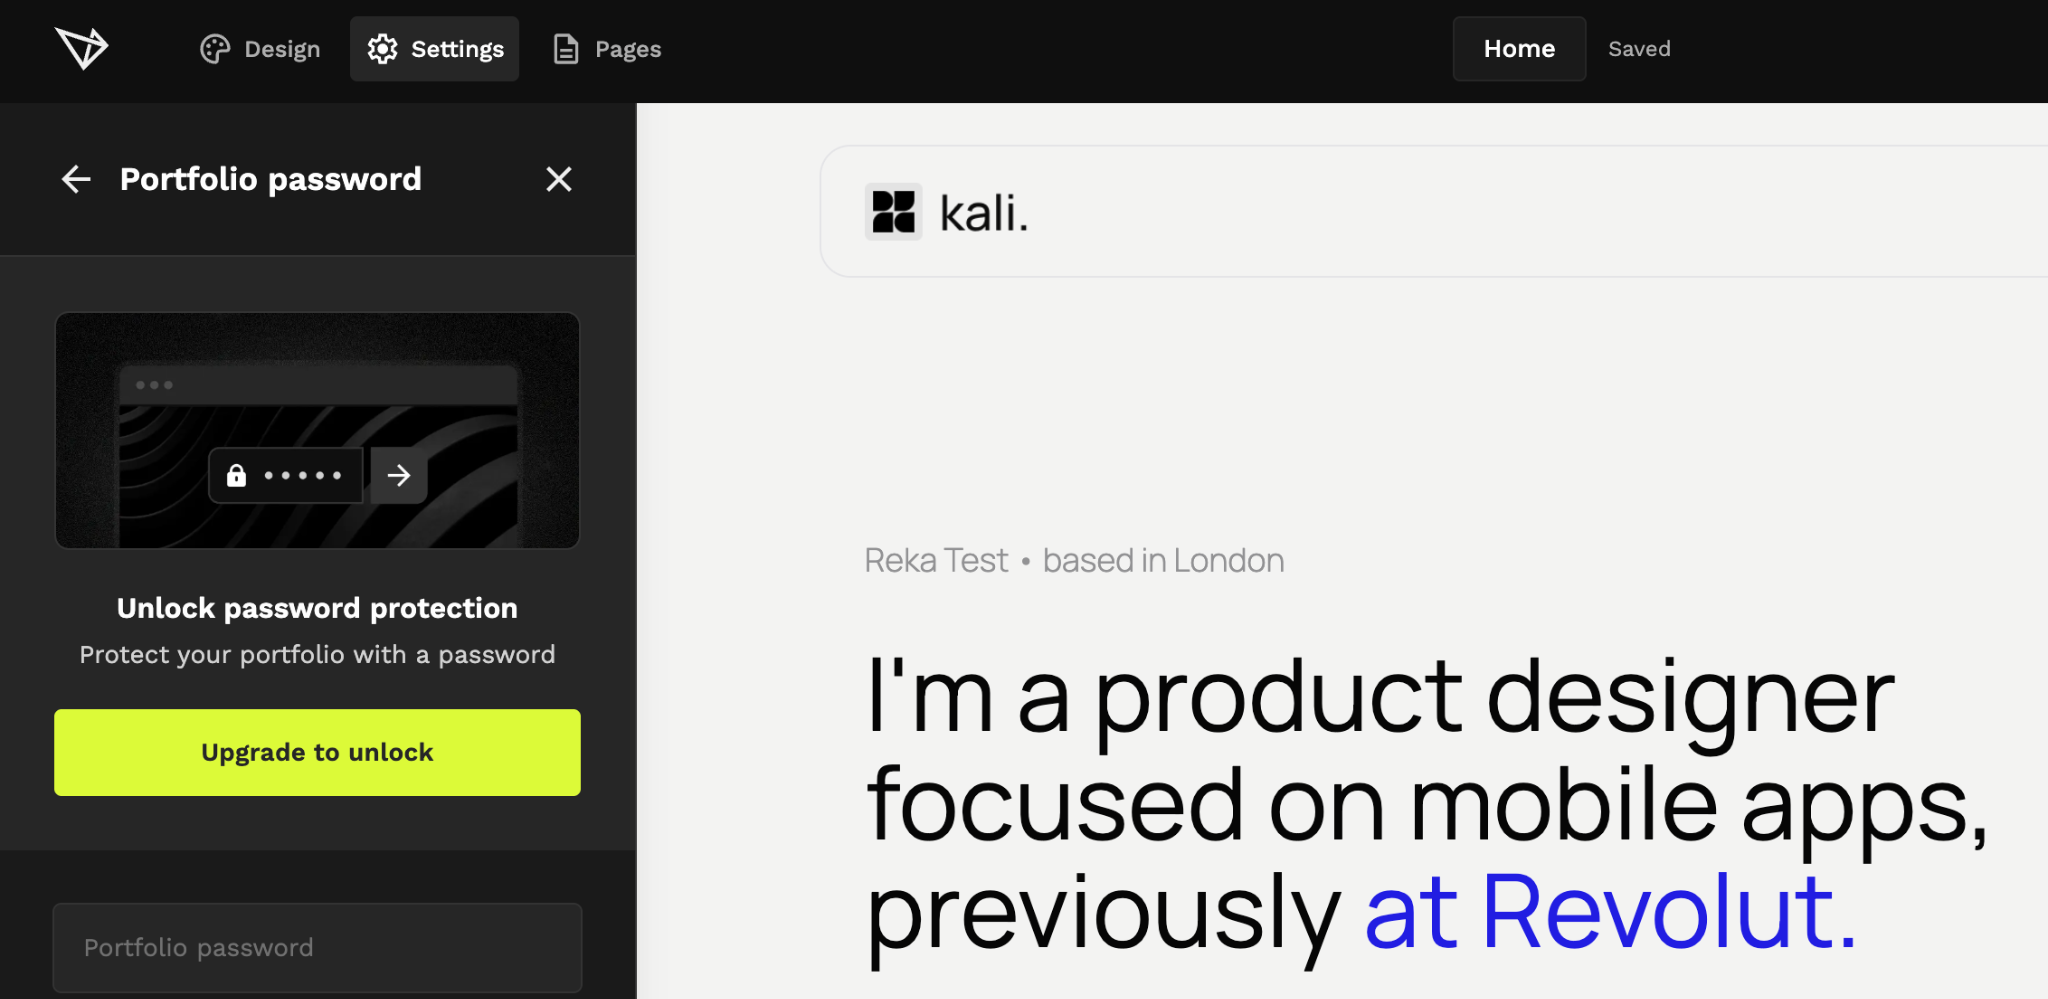Image resolution: width=2048 pixels, height=999 pixels.
Task: Click the app logo at top left
Action: point(83,48)
